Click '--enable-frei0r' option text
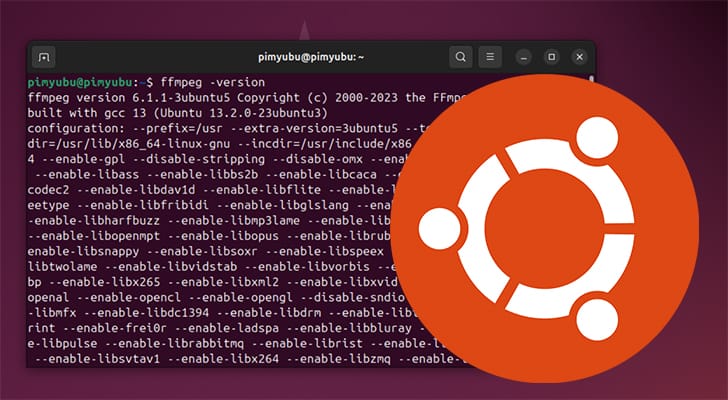728x400 pixels. pos(115,328)
